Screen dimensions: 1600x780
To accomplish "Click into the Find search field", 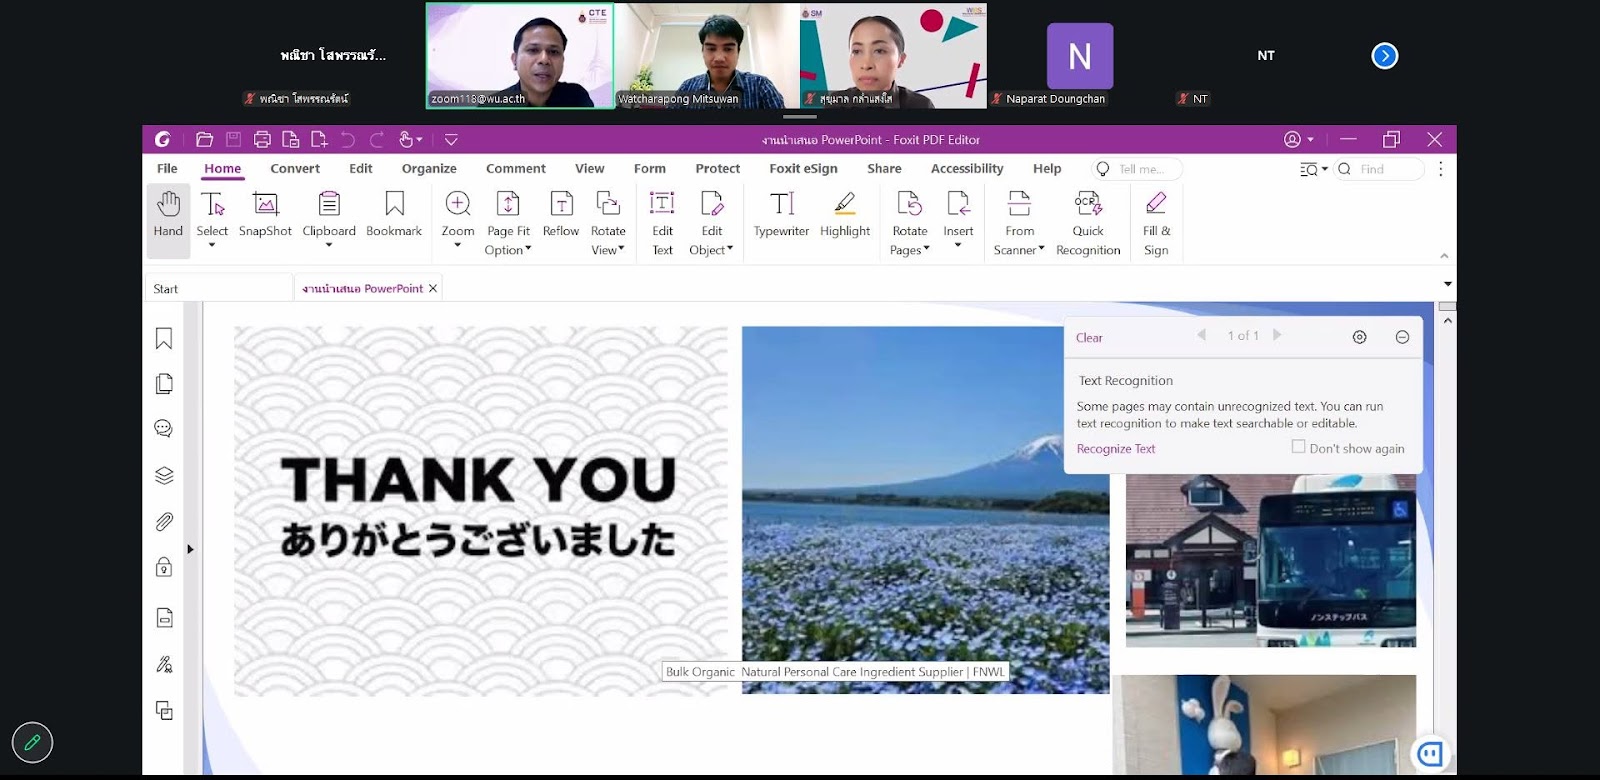I will (1387, 169).
